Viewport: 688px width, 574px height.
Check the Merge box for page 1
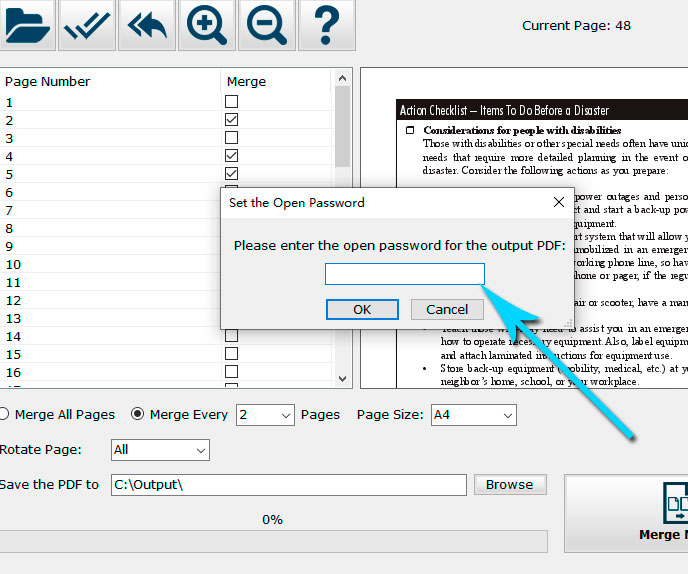pyautogui.click(x=231, y=102)
